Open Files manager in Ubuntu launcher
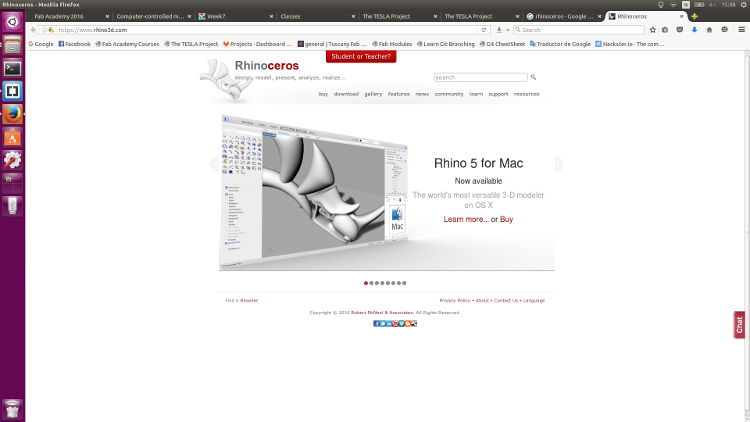Image resolution: width=750 pixels, height=422 pixels. coord(12,45)
